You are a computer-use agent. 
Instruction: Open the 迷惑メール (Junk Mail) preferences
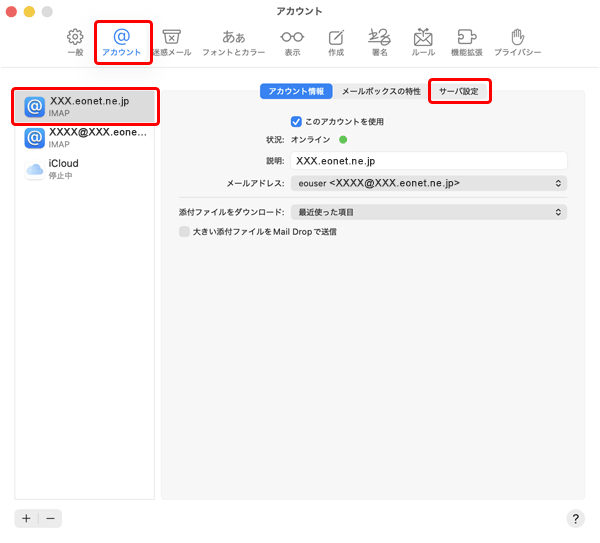pyautogui.click(x=171, y=41)
